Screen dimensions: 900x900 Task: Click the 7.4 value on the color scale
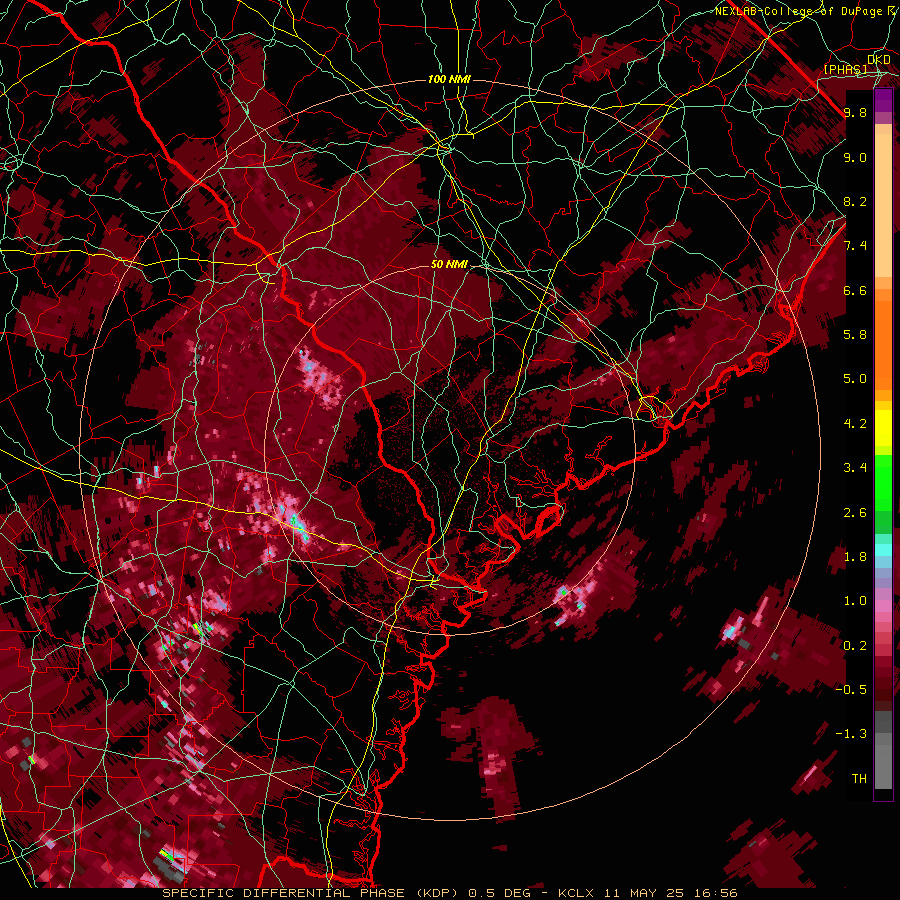click(855, 246)
